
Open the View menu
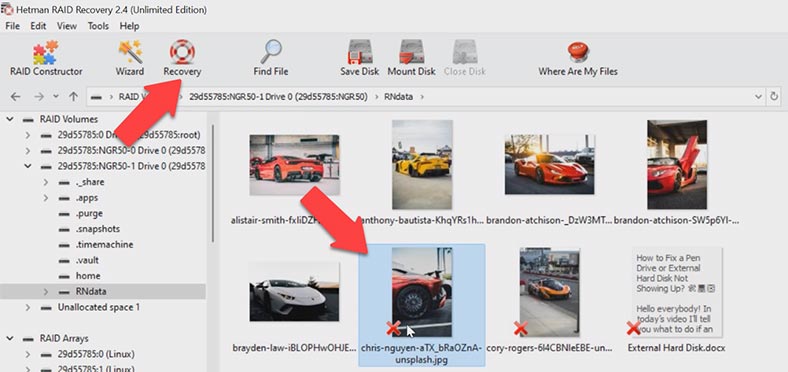tap(67, 26)
